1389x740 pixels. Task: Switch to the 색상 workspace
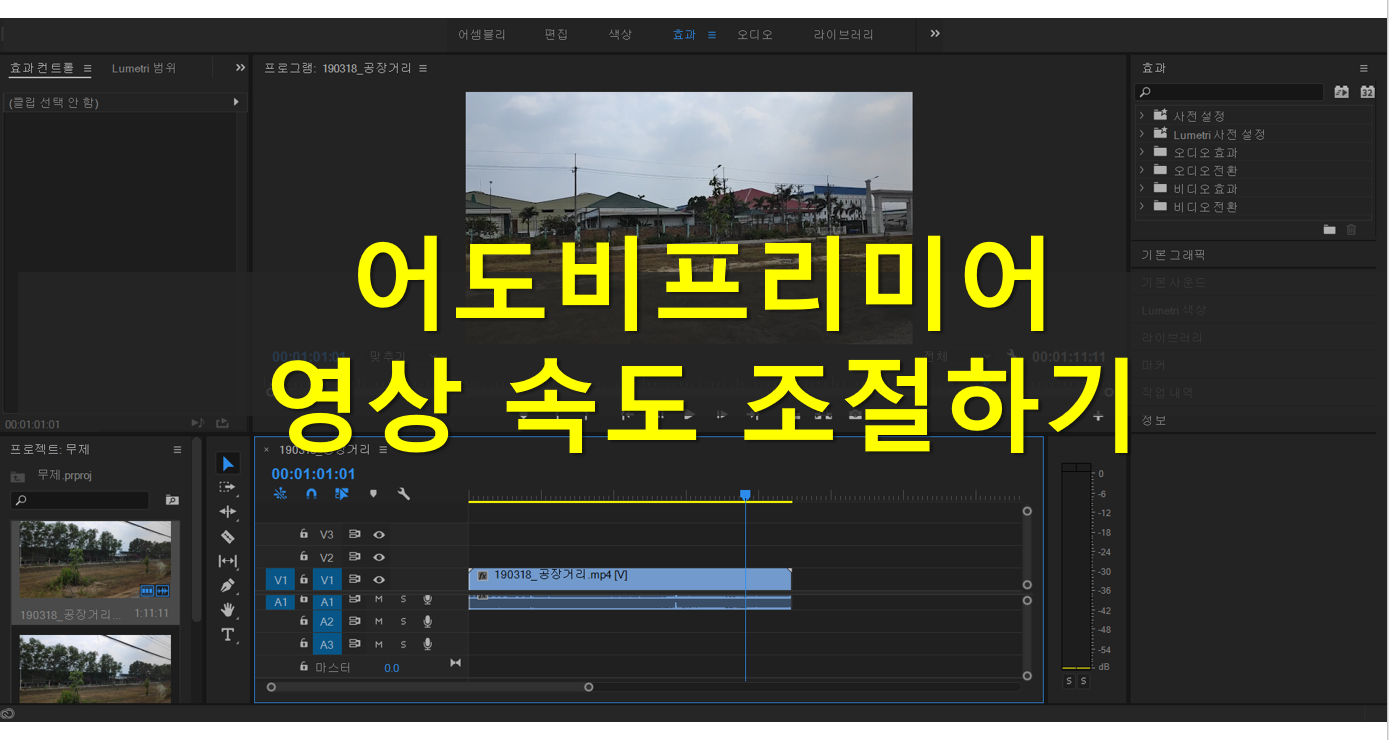pos(620,34)
